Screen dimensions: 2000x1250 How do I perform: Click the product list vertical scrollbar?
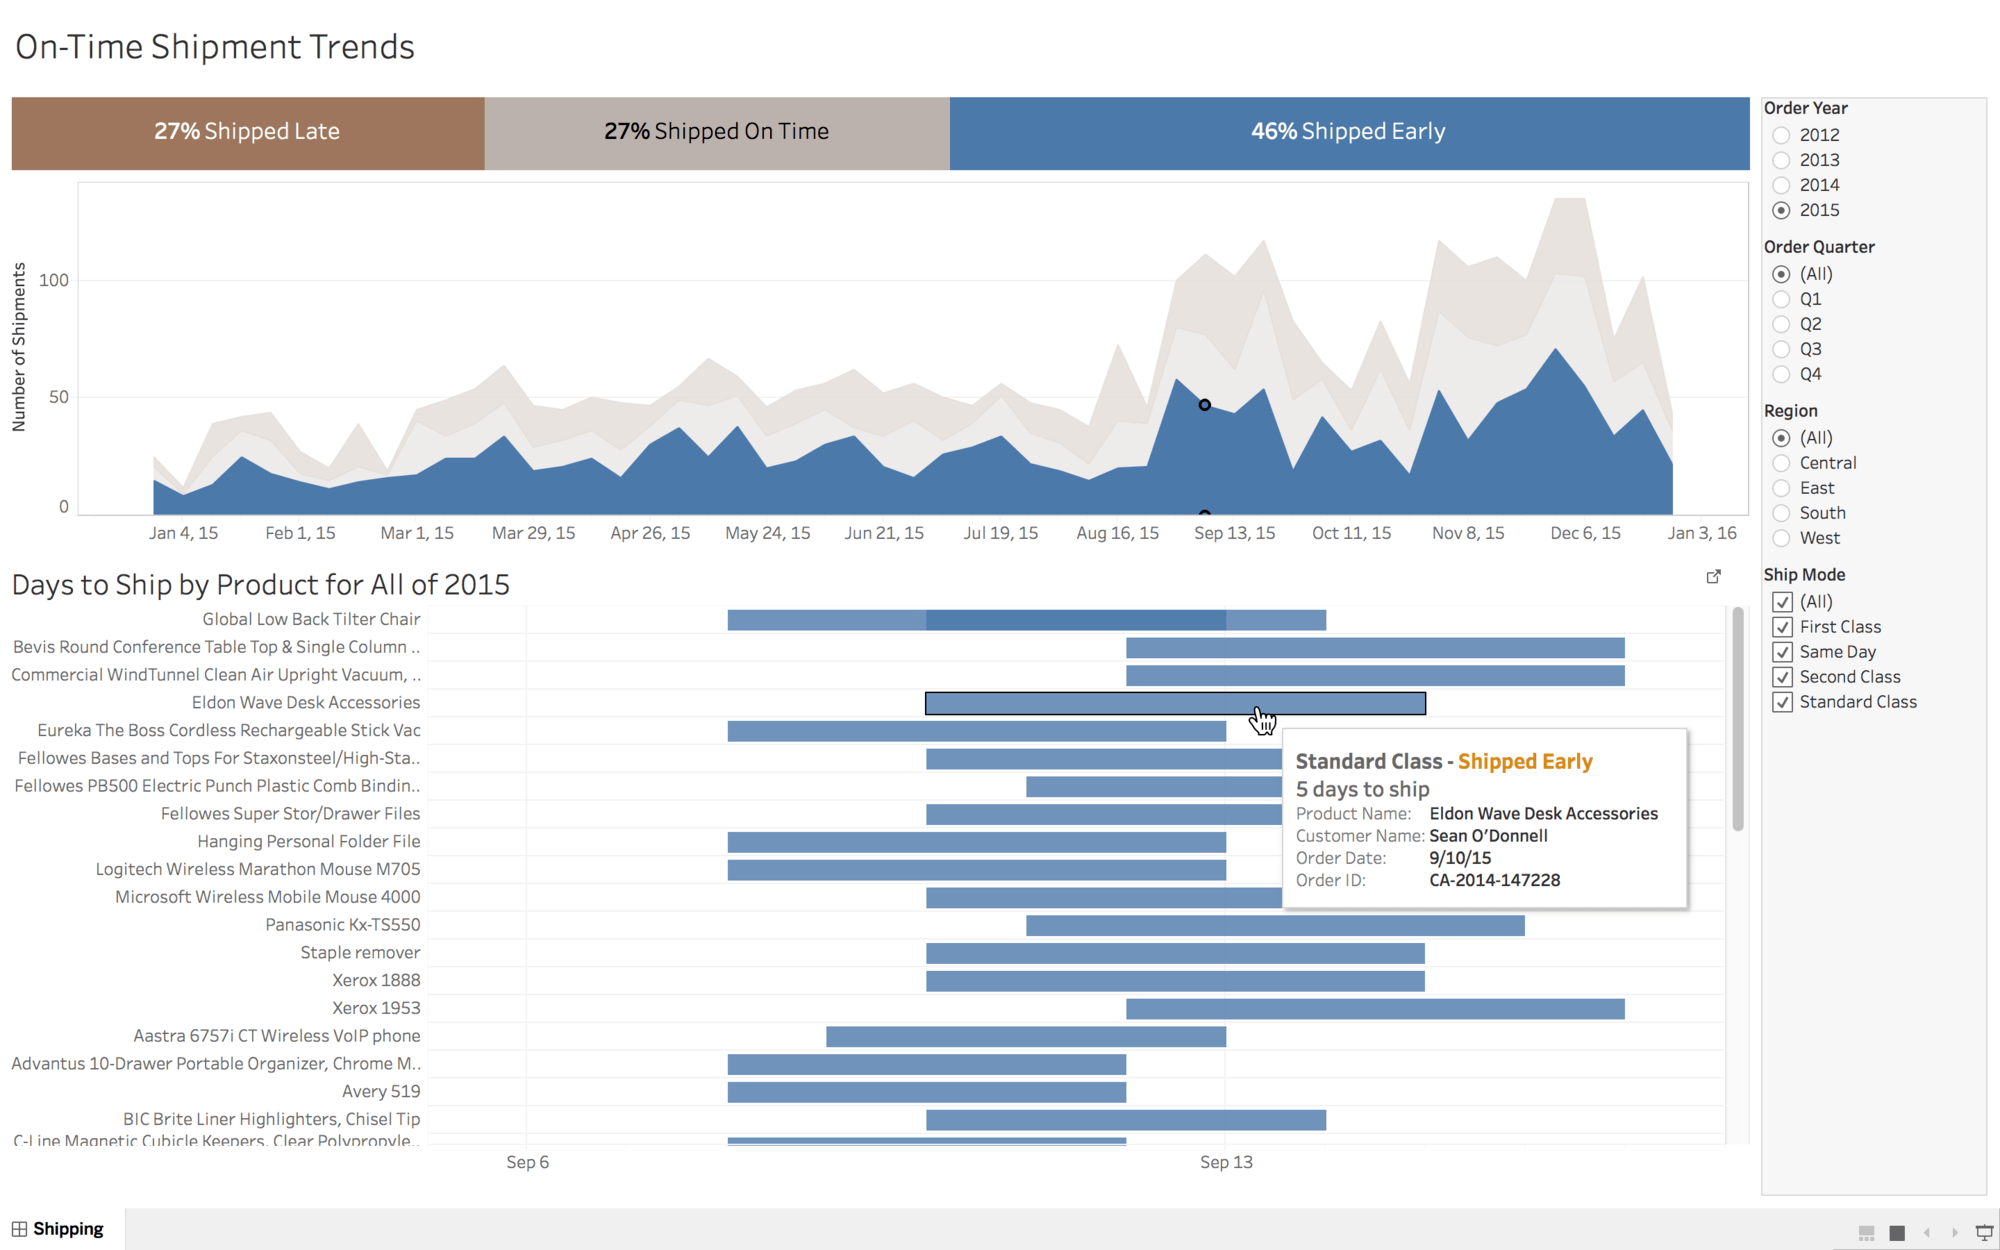coord(1738,720)
